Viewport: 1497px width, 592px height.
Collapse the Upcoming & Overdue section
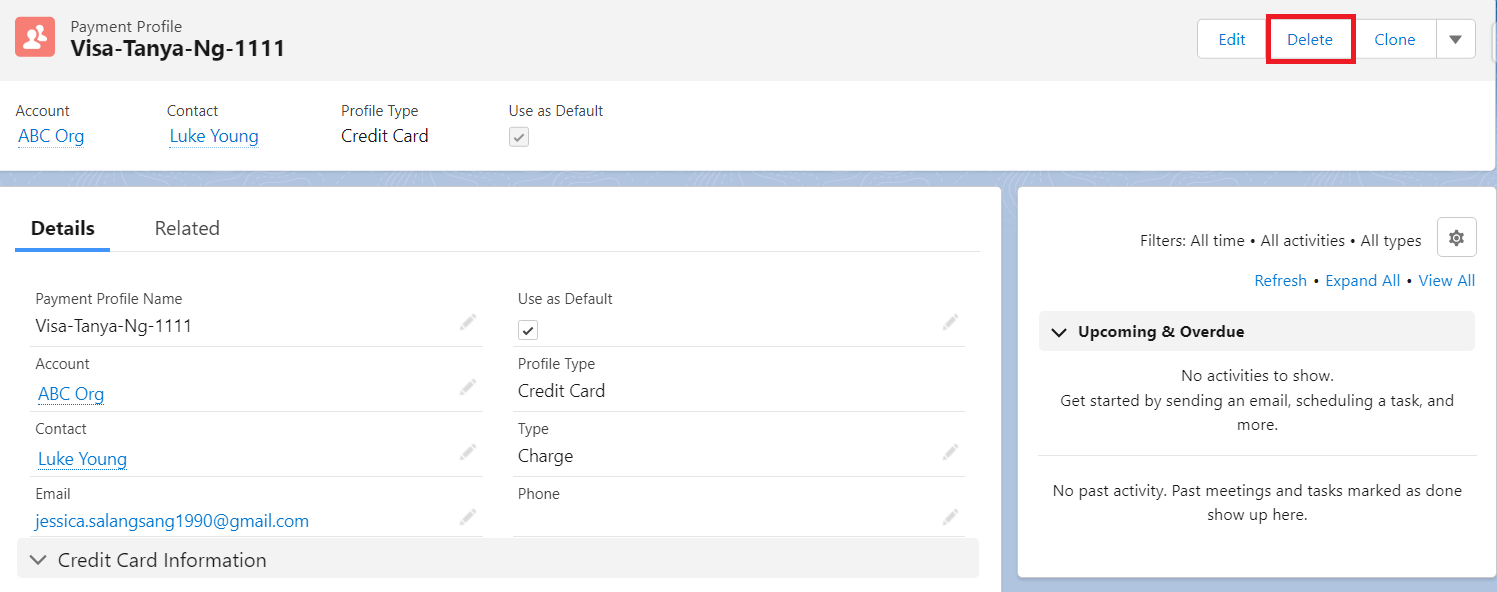[1057, 332]
